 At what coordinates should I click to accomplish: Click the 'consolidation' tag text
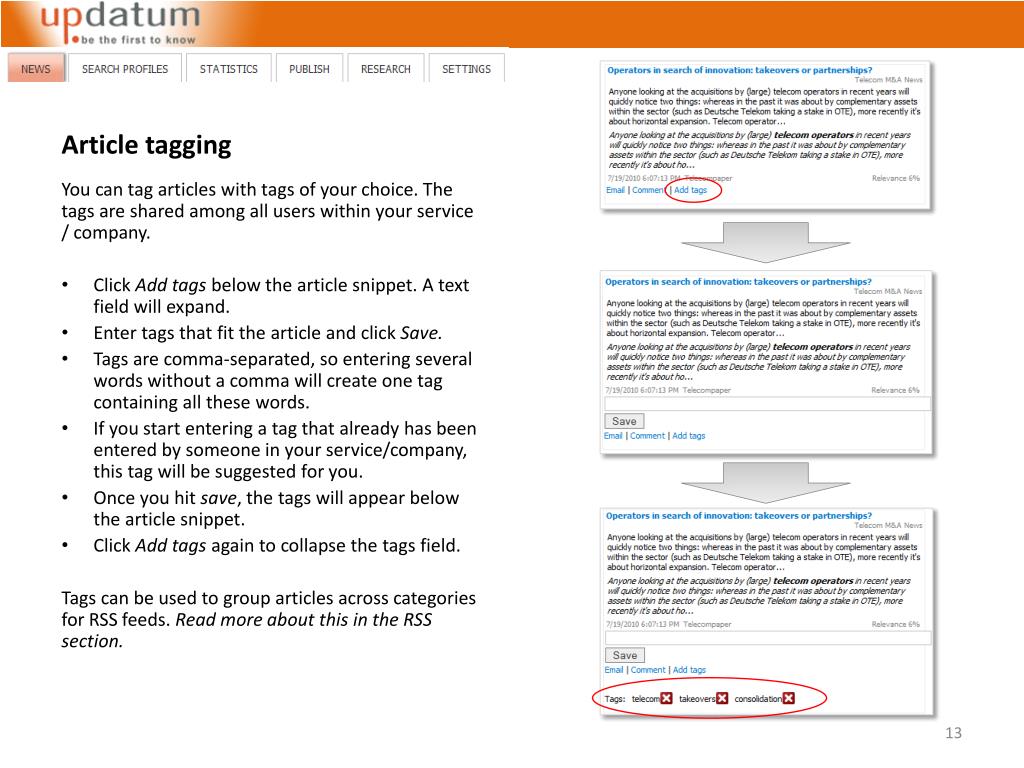(x=758, y=699)
